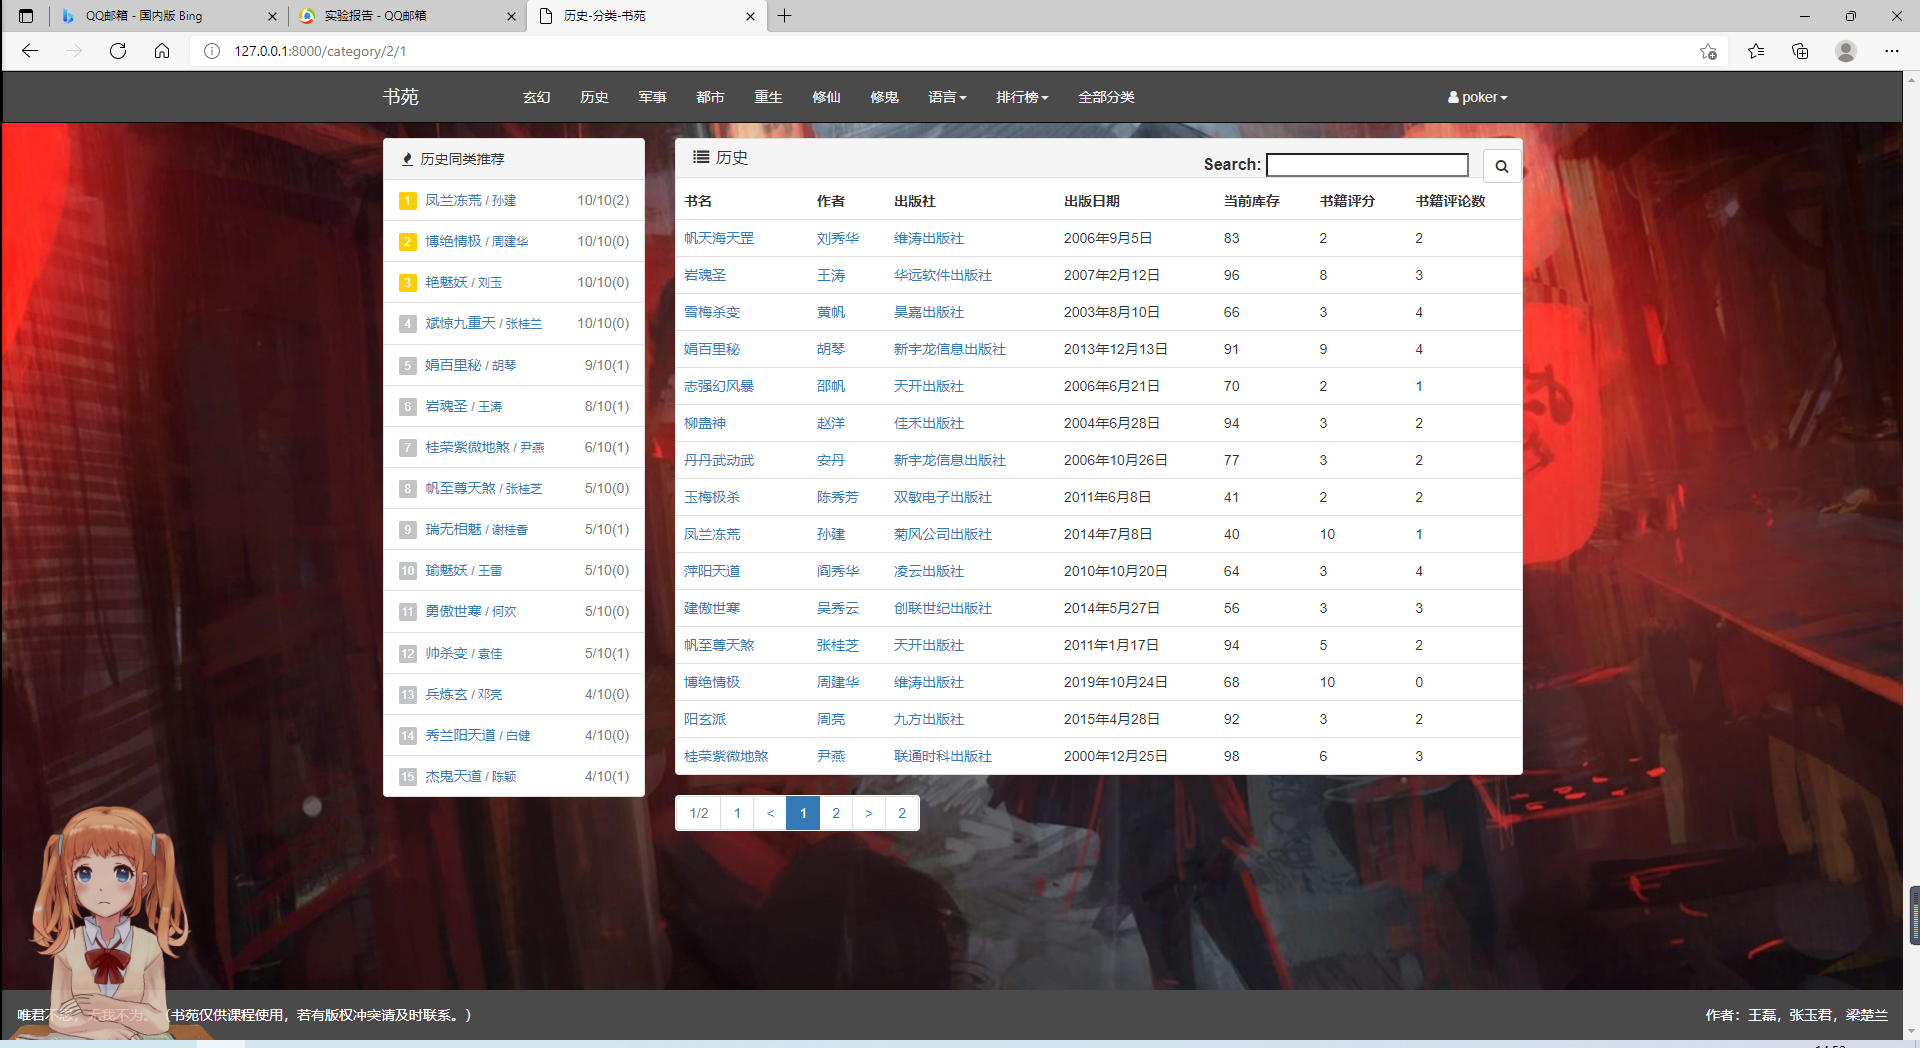This screenshot has height=1048, width=1920.
Task: Open recommended book 兵炼玄 / 邓亮
Action: [464, 694]
